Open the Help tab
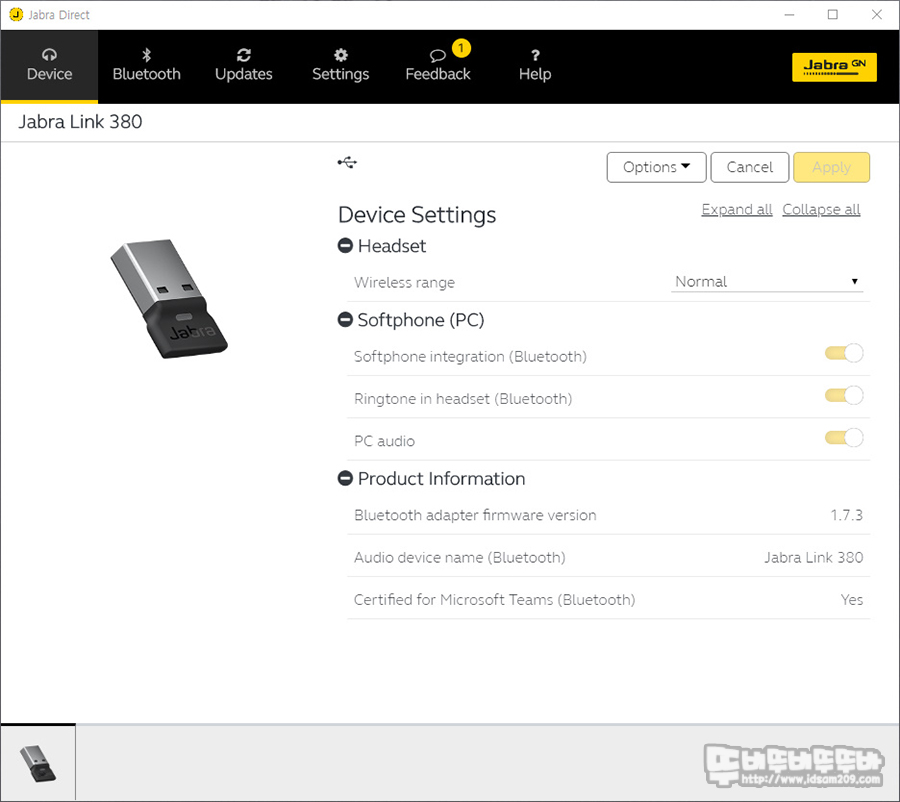The height and width of the screenshot is (802, 900). 534,66
